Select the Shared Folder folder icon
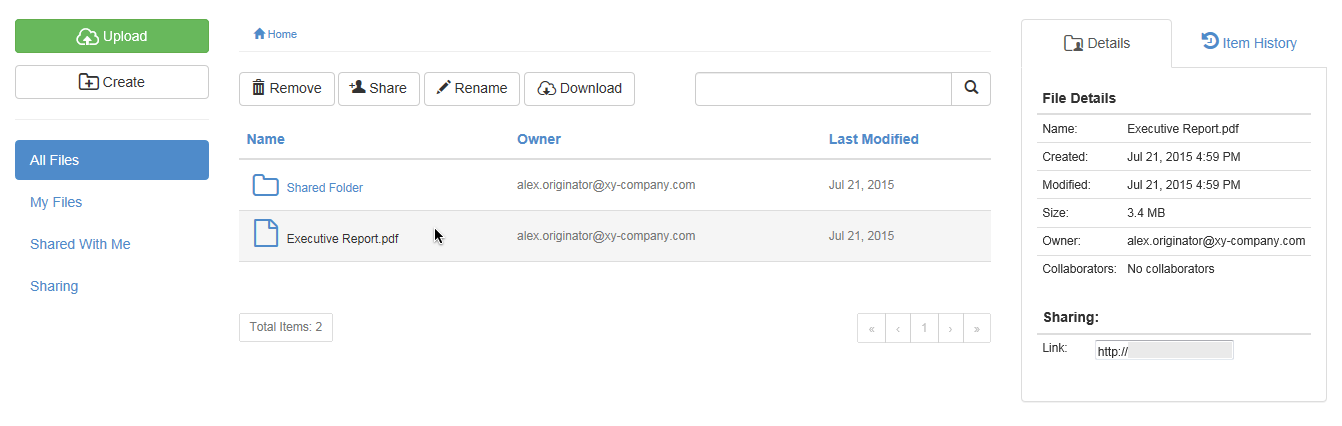The width and height of the screenshot is (1342, 426). point(265,186)
